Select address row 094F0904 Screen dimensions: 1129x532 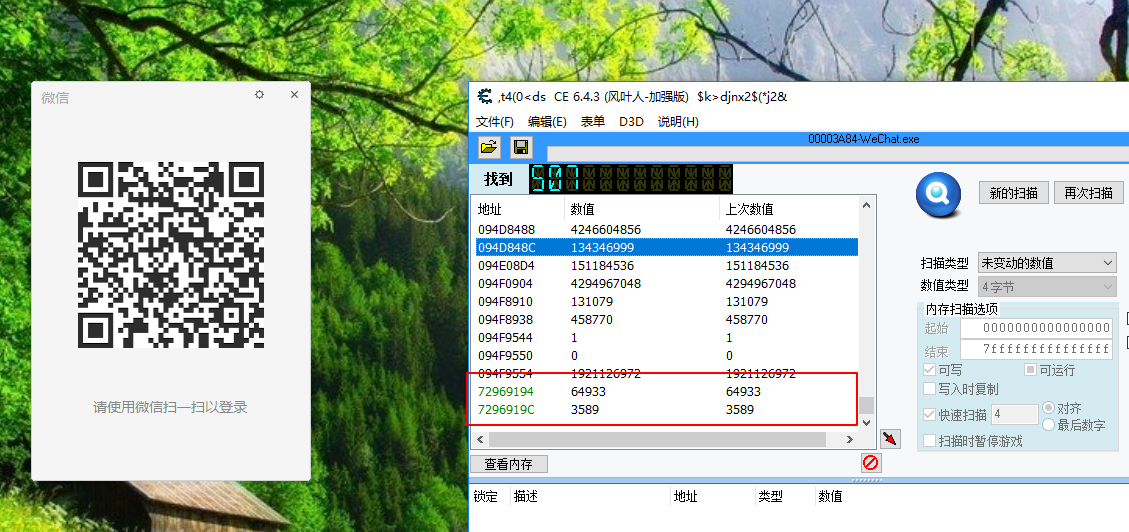(667, 284)
